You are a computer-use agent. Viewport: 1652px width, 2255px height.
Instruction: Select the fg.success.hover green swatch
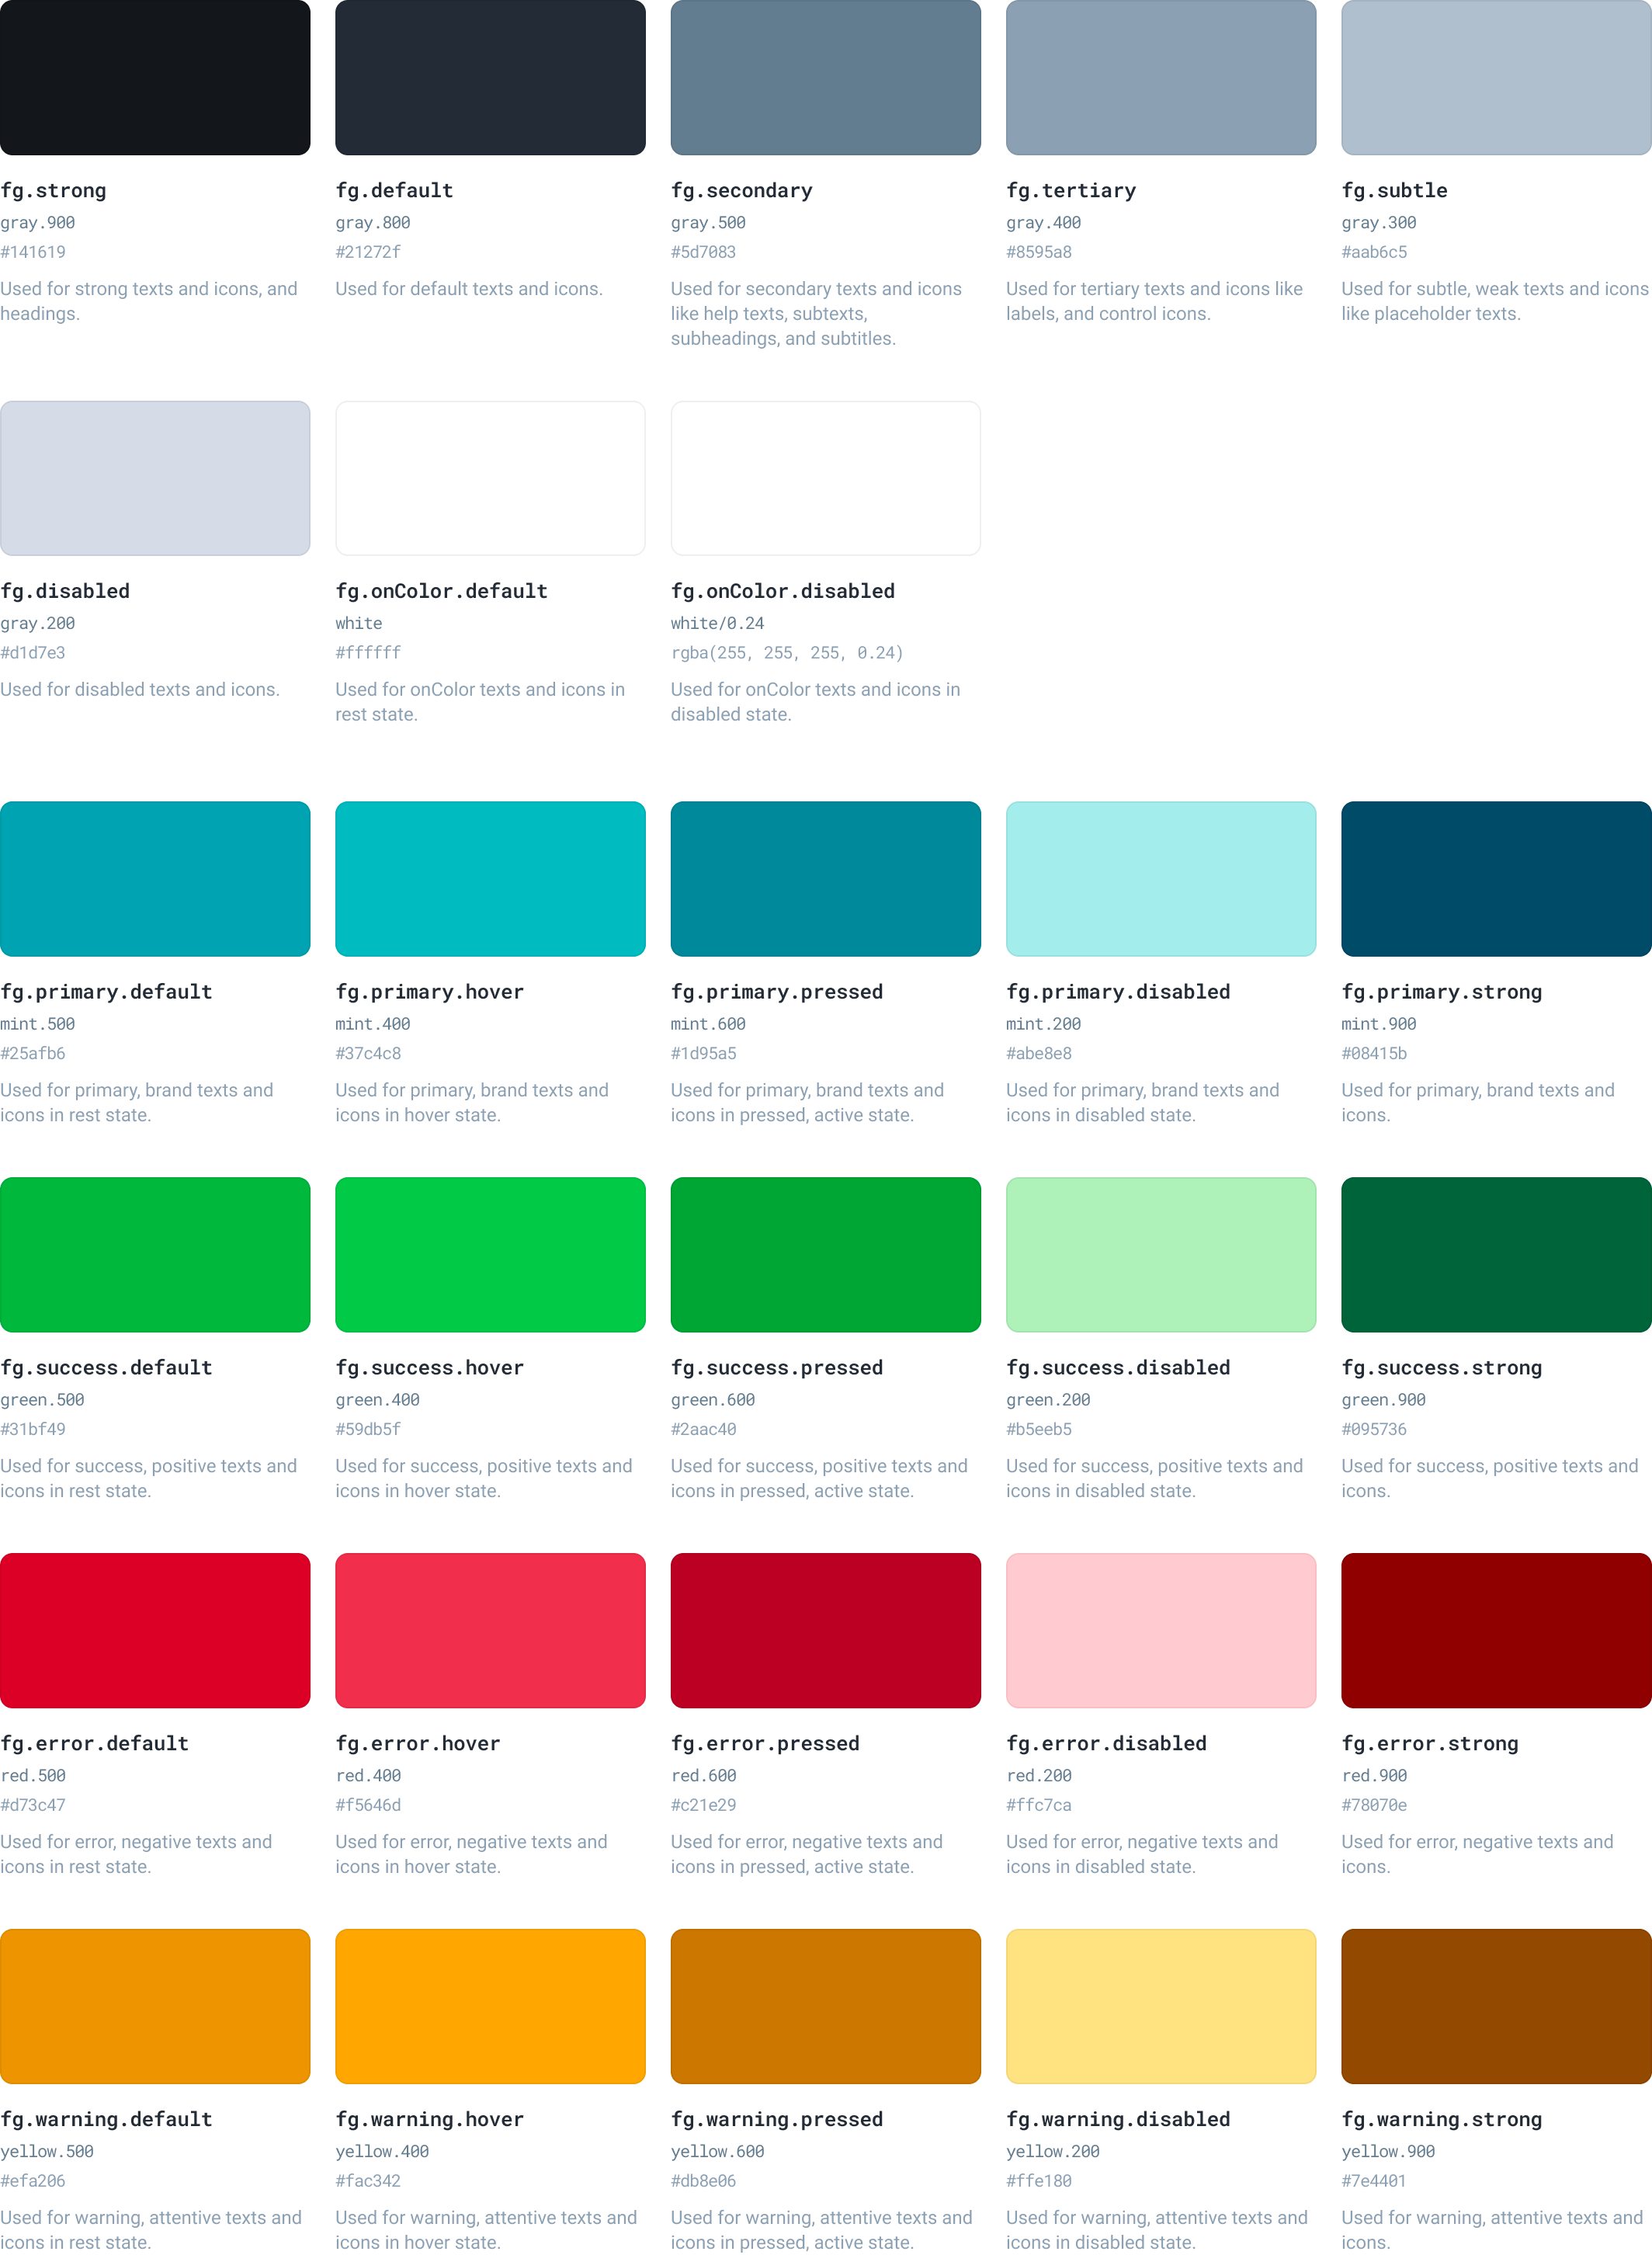click(x=490, y=1254)
